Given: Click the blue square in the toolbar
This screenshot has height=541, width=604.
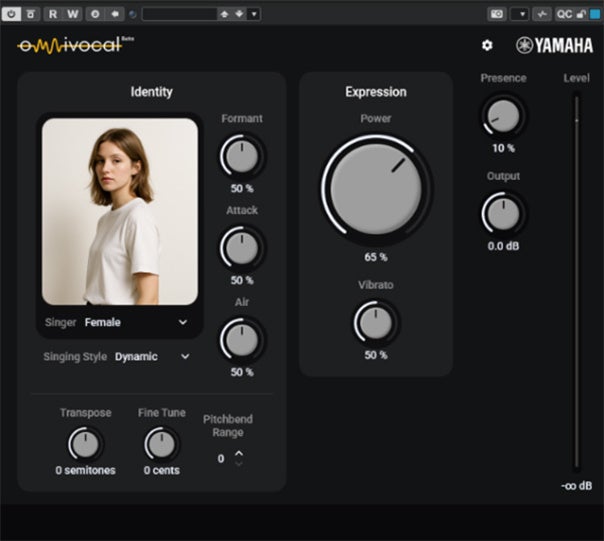Looking at the screenshot, I should (x=595, y=14).
